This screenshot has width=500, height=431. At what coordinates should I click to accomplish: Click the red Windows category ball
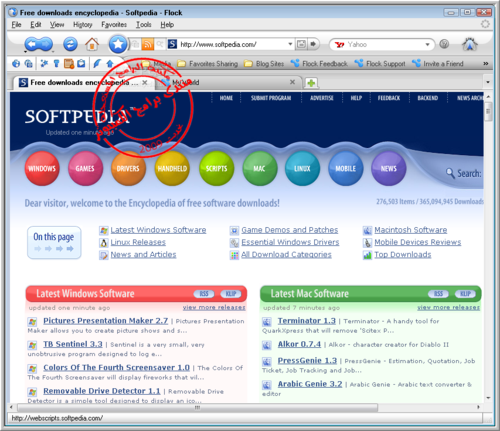point(42,168)
